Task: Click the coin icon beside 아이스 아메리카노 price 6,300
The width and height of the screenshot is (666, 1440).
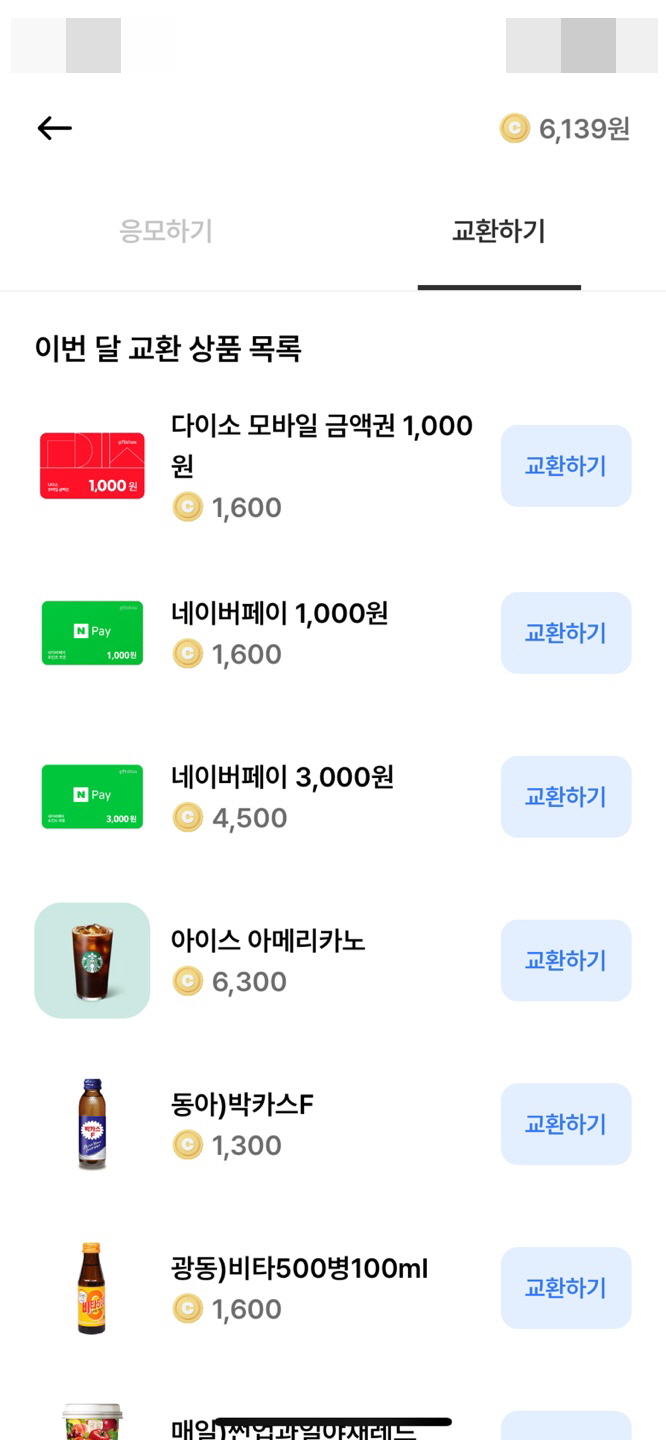Action: point(189,981)
